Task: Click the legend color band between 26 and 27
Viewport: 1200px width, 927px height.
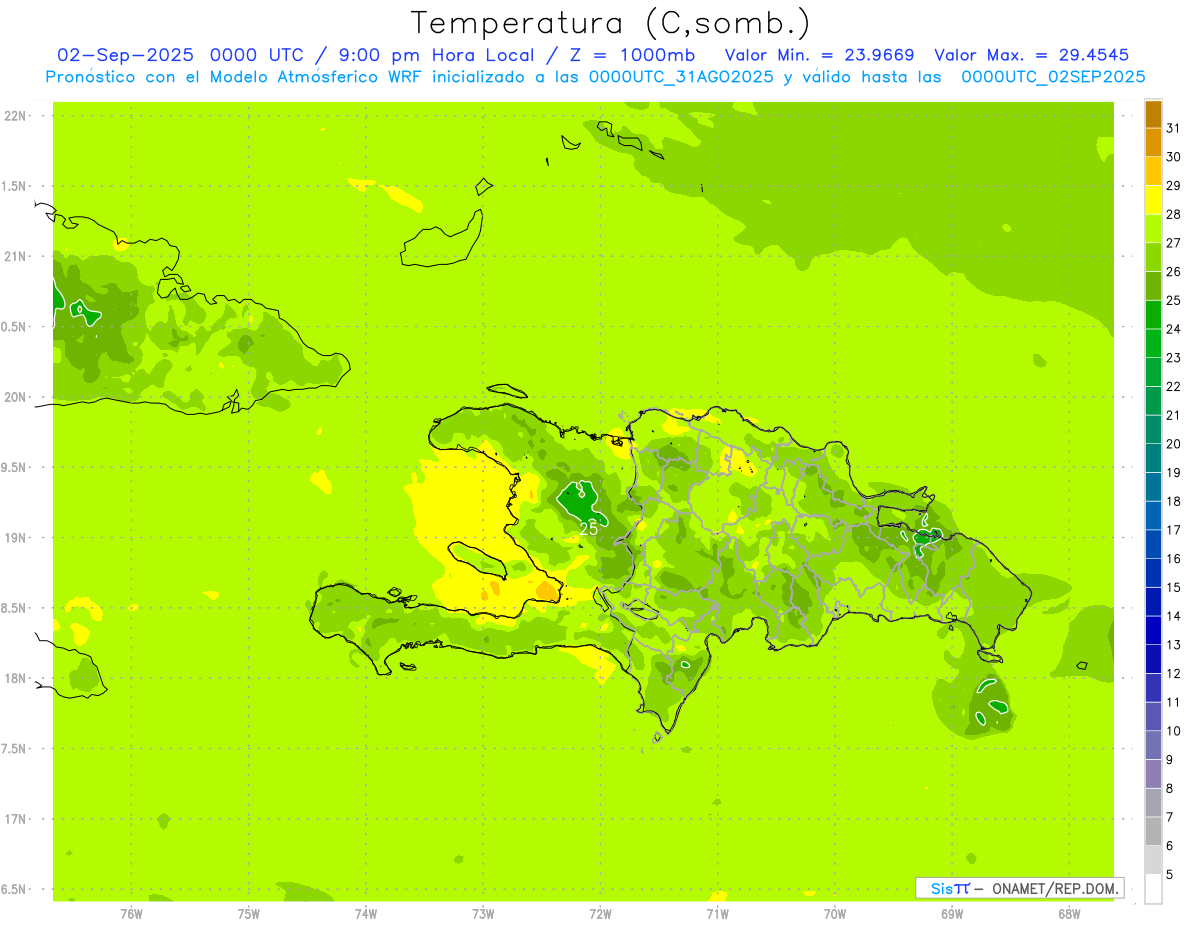Action: (x=1153, y=257)
